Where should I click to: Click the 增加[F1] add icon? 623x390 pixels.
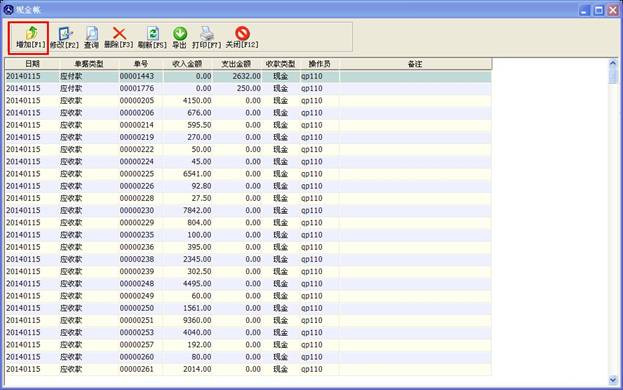pyautogui.click(x=30, y=38)
